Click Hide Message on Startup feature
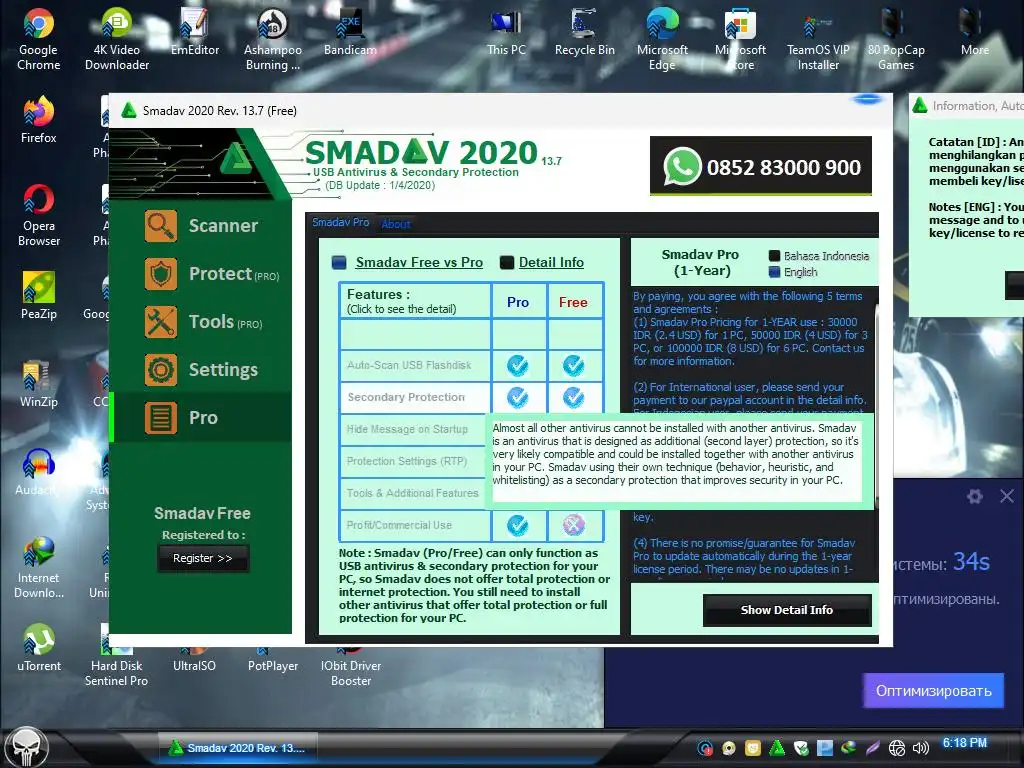This screenshot has height=768, width=1024. click(415, 429)
